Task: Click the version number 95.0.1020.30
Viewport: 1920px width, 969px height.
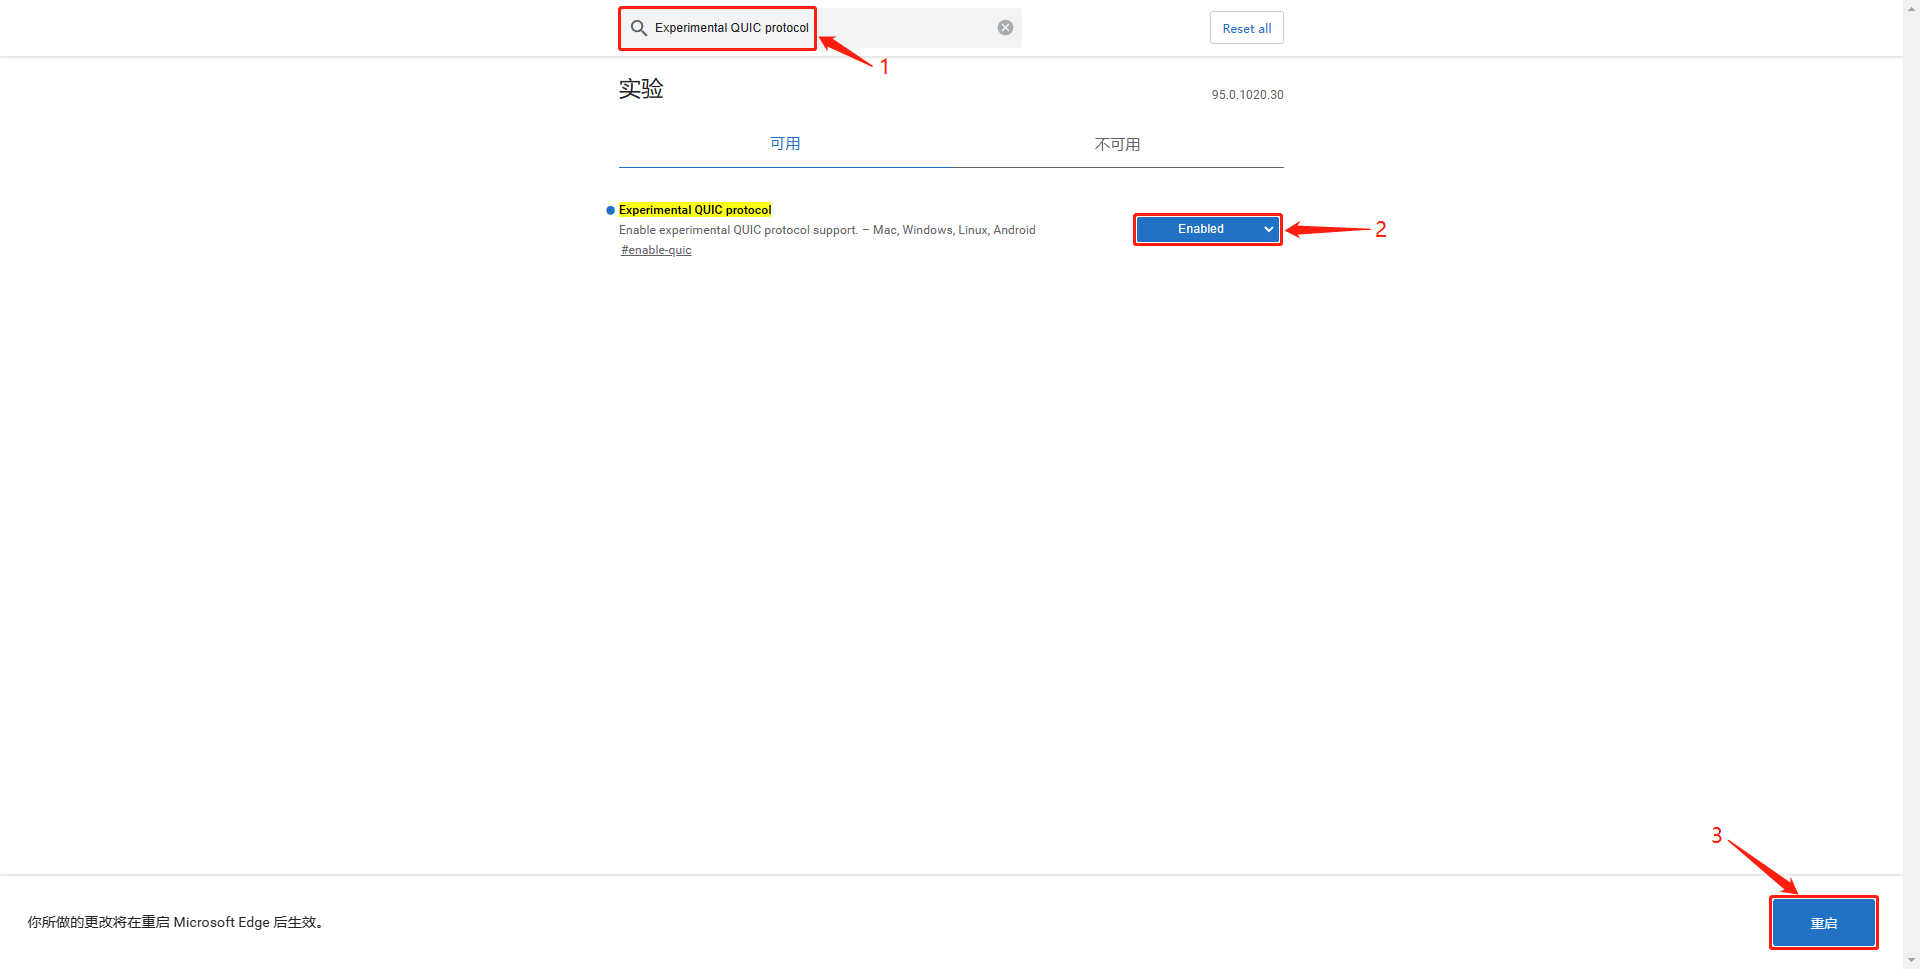Action: click(x=1247, y=95)
